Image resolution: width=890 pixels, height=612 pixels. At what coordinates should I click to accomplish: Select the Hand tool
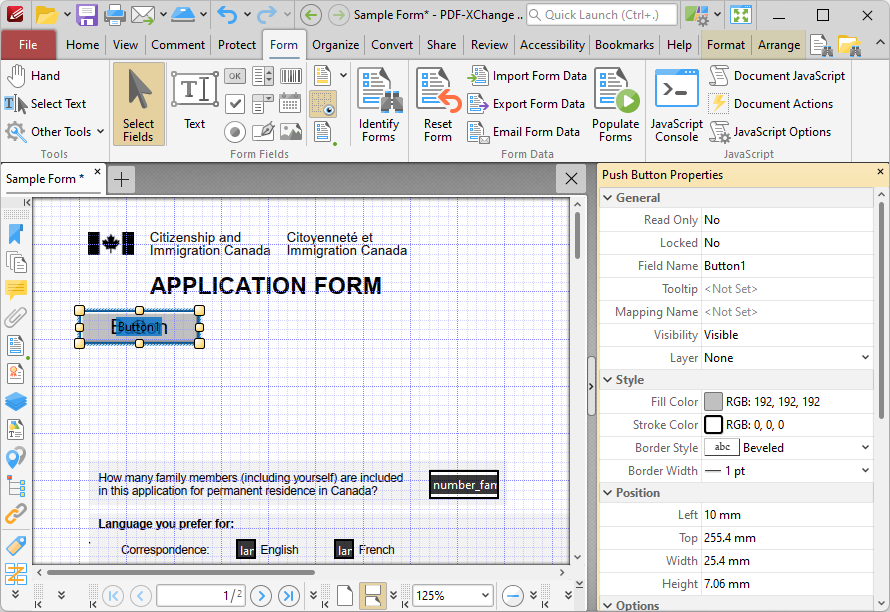click(x=33, y=76)
